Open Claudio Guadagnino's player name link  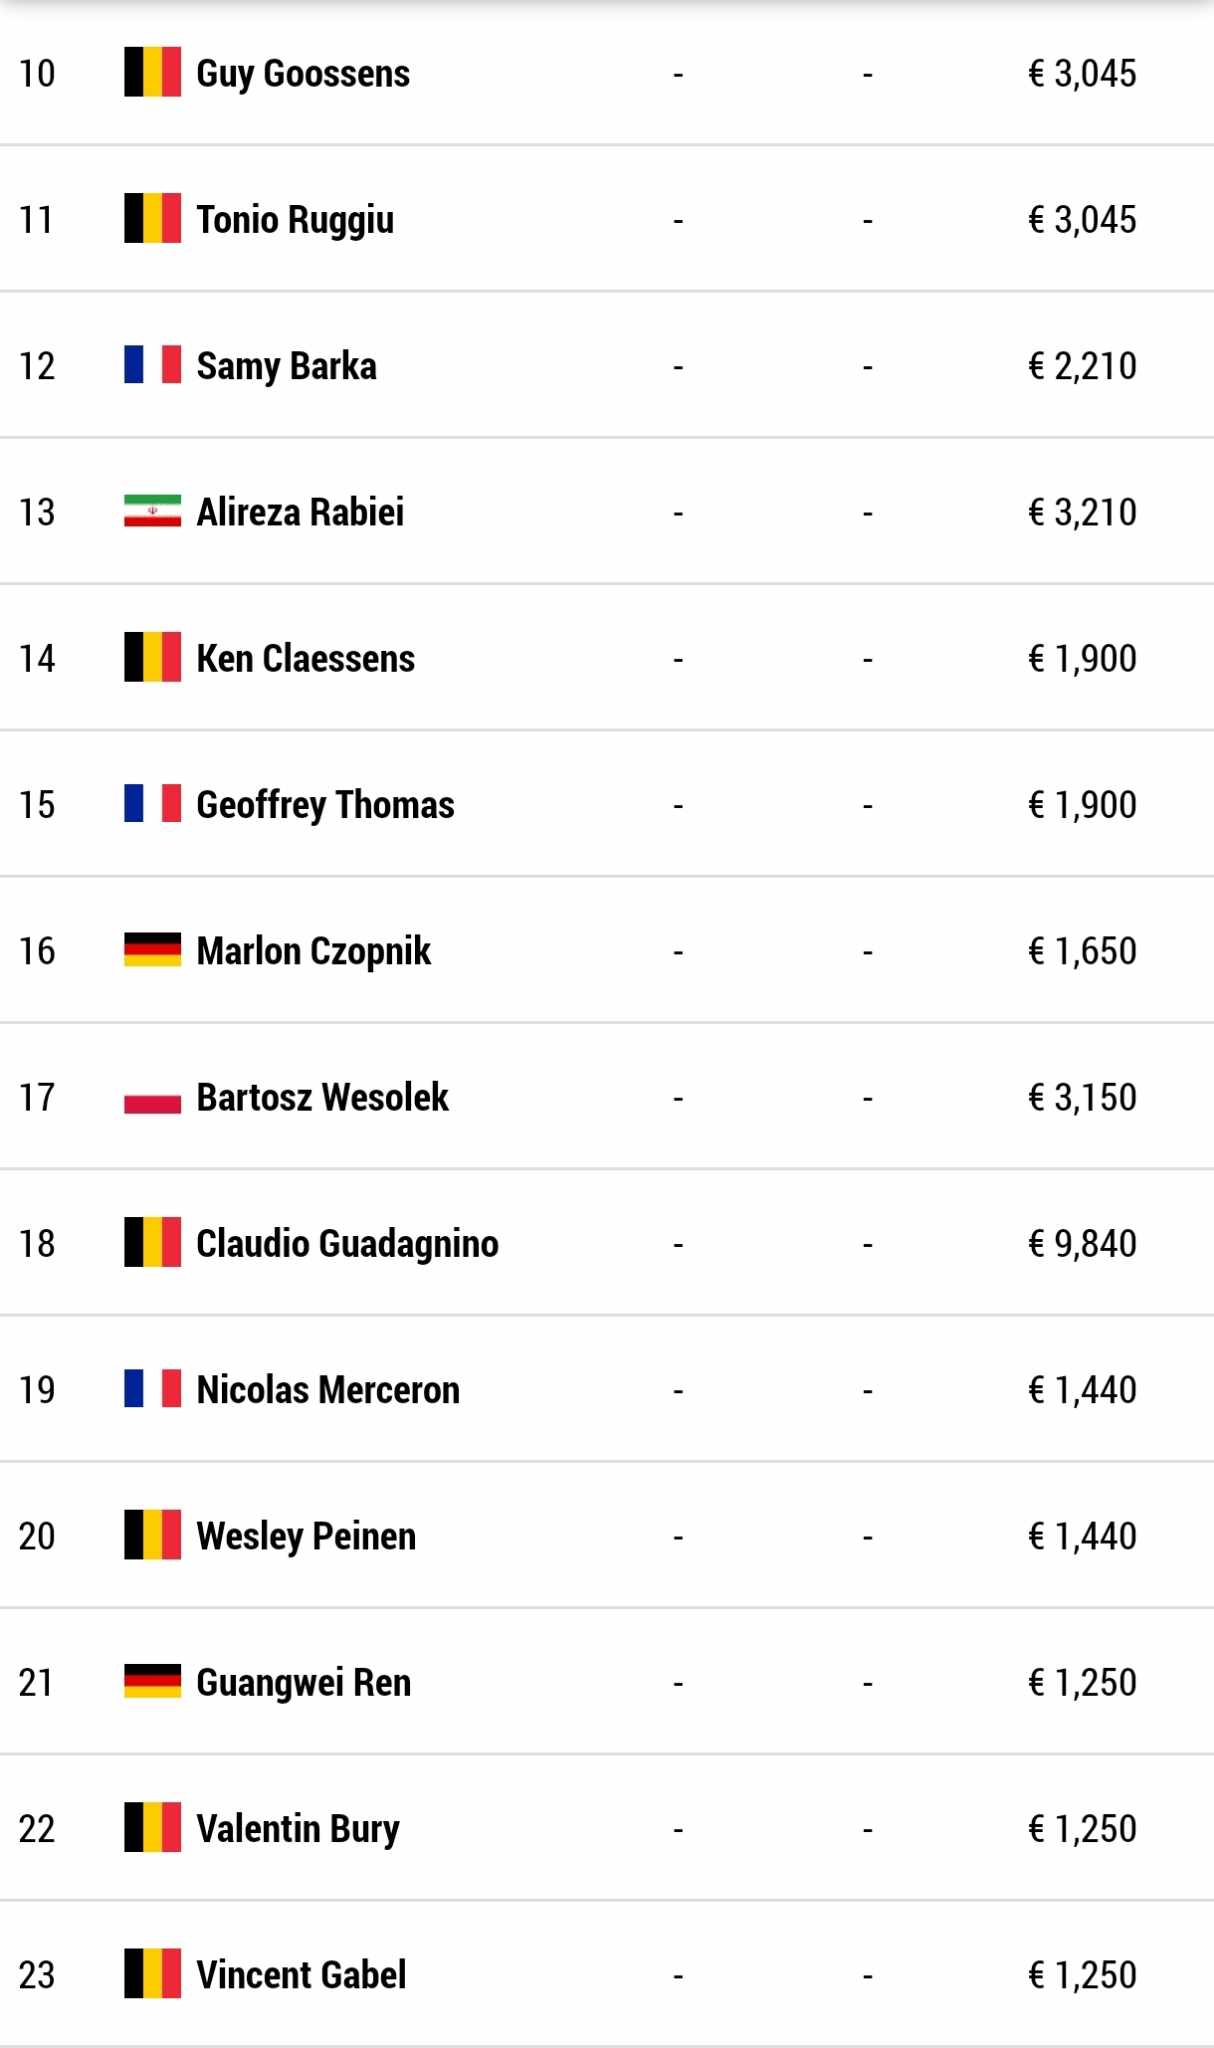[347, 1244]
